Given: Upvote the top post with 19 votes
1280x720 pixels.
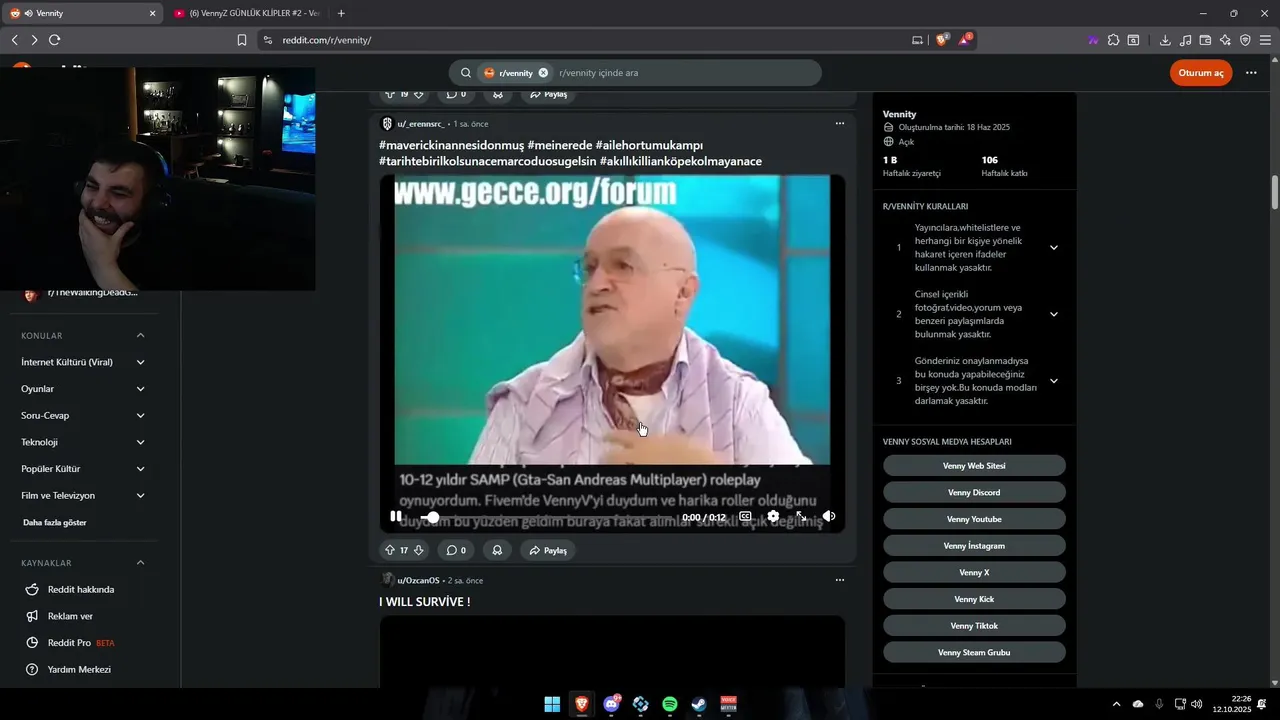Looking at the screenshot, I should tap(390, 94).
